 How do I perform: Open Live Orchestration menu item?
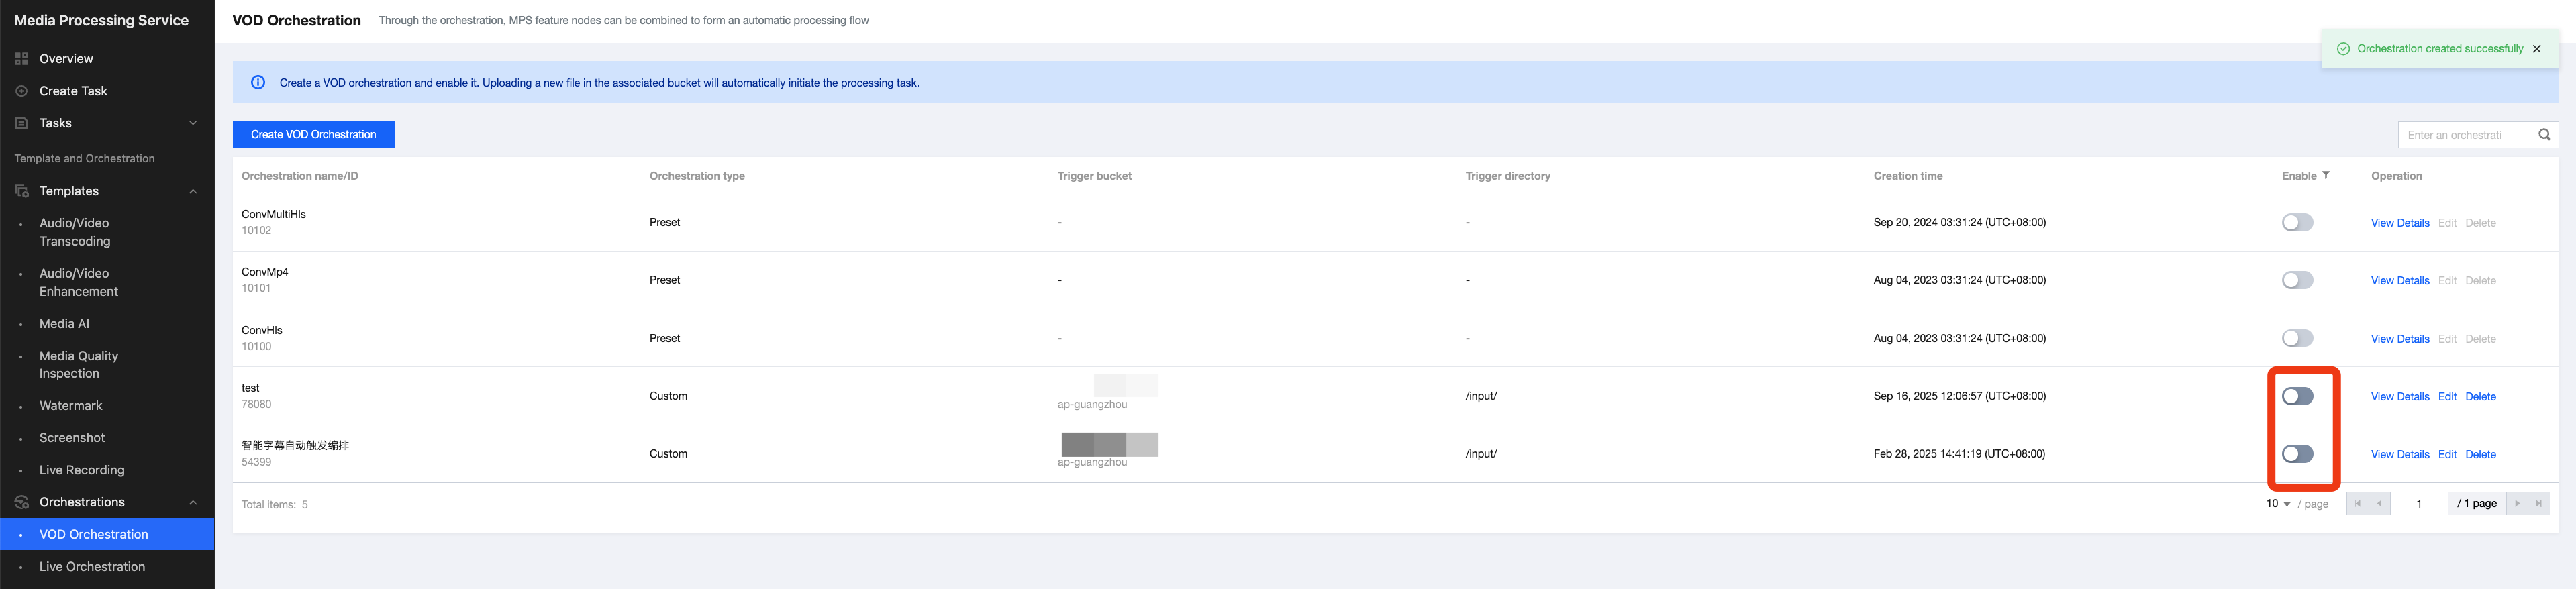(92, 566)
